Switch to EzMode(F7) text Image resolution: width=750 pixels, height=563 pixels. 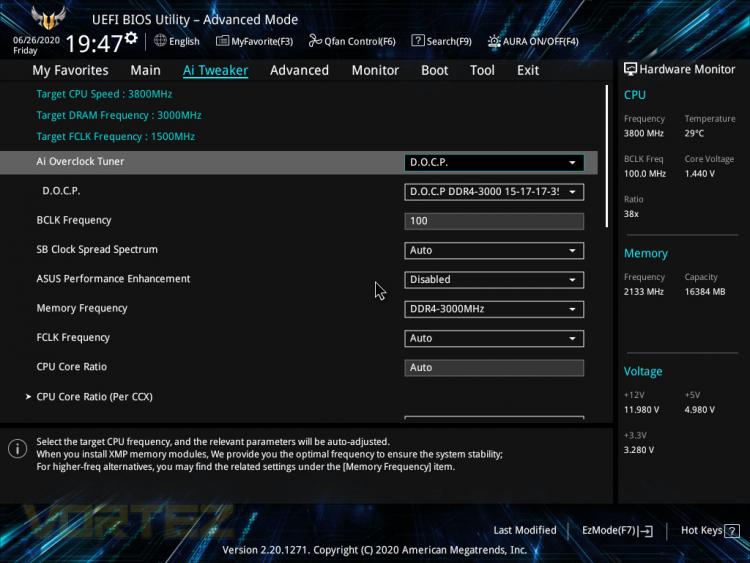pyautogui.click(x=609, y=530)
